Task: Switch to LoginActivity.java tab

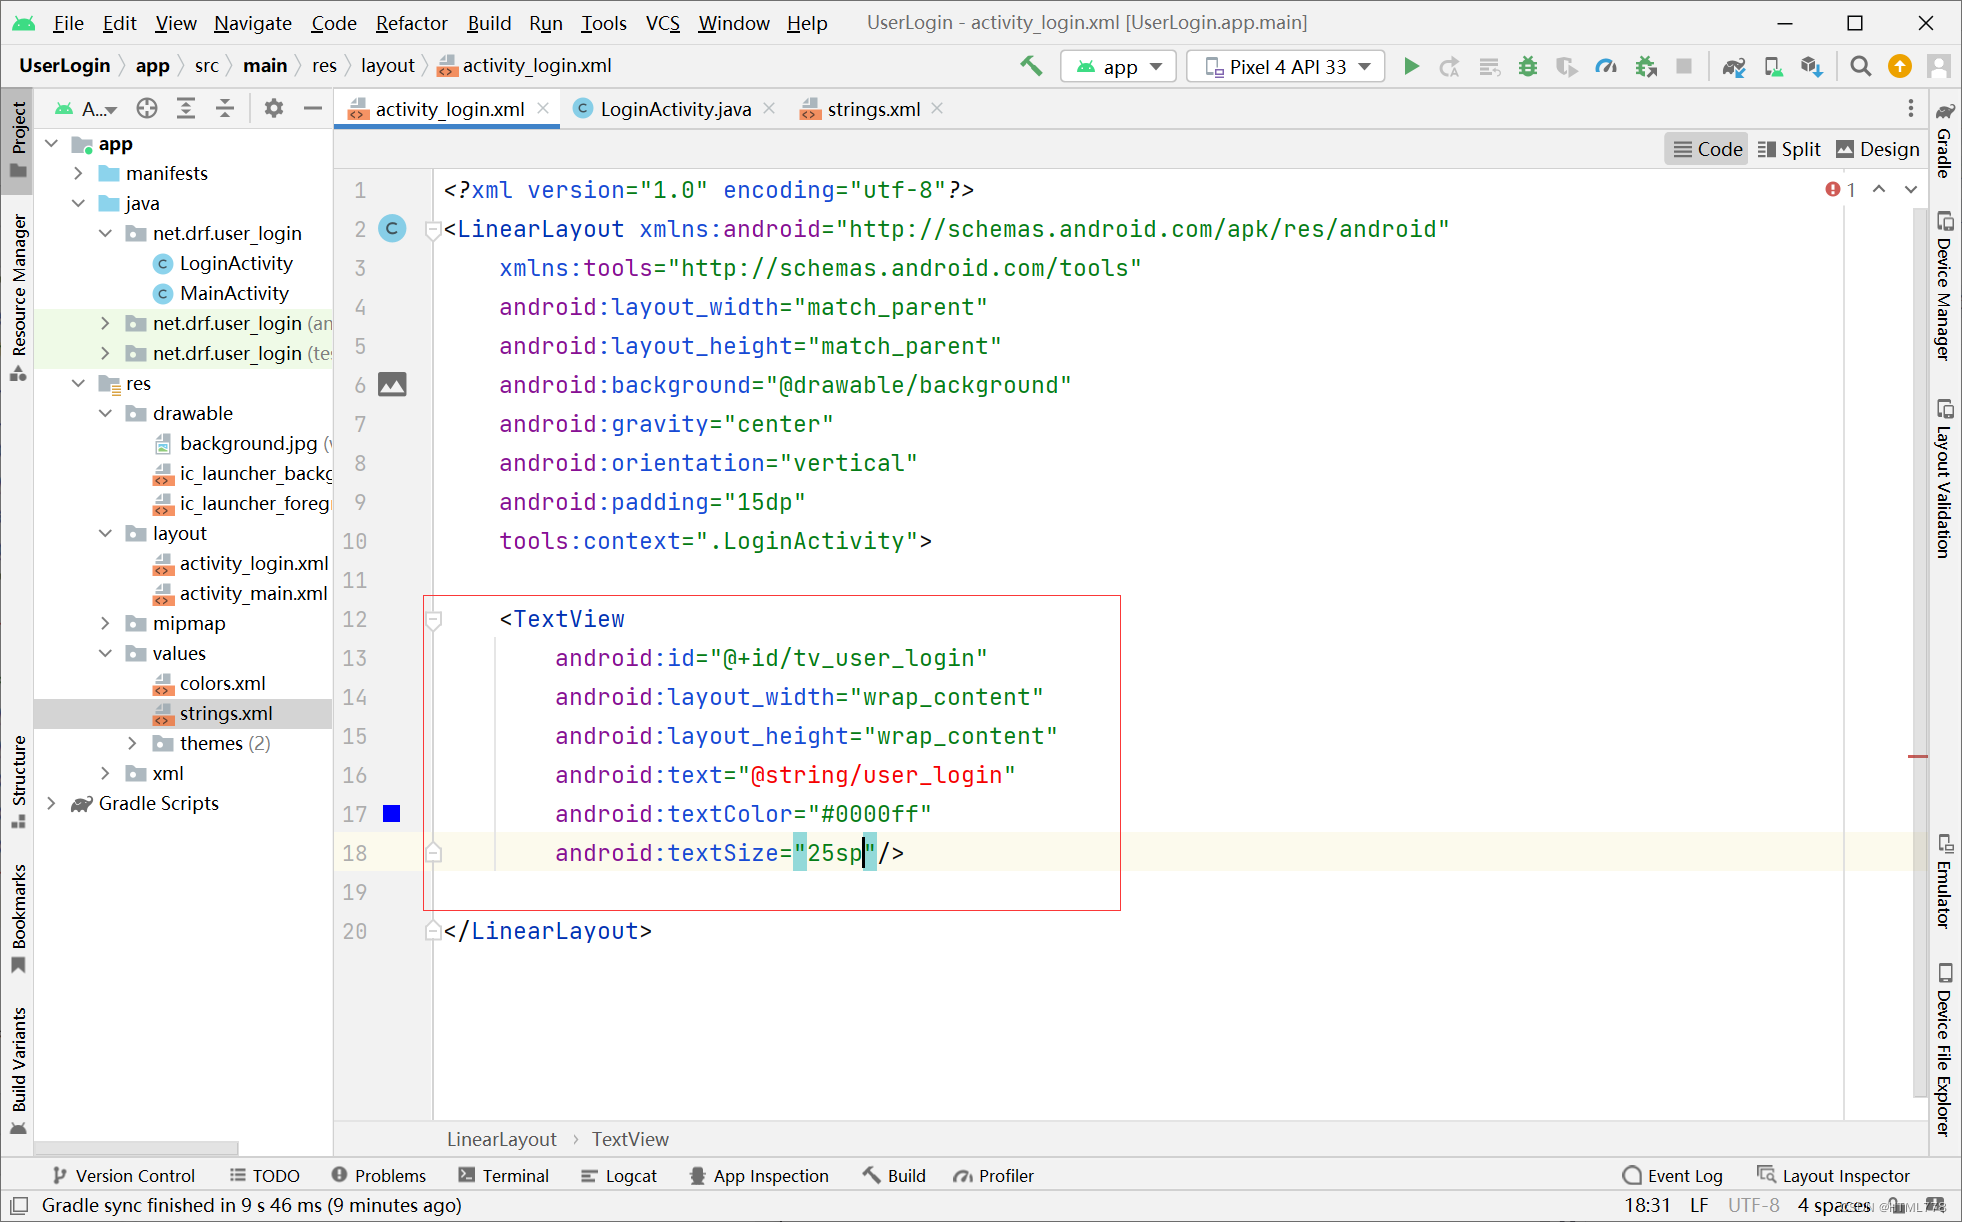Action: click(x=675, y=109)
